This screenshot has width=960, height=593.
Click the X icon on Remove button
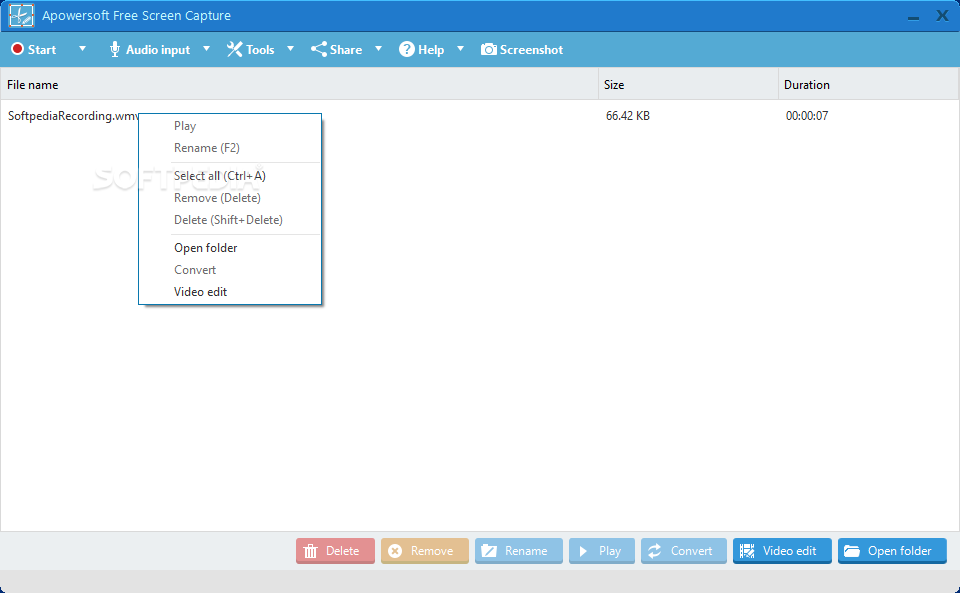[x=396, y=551]
